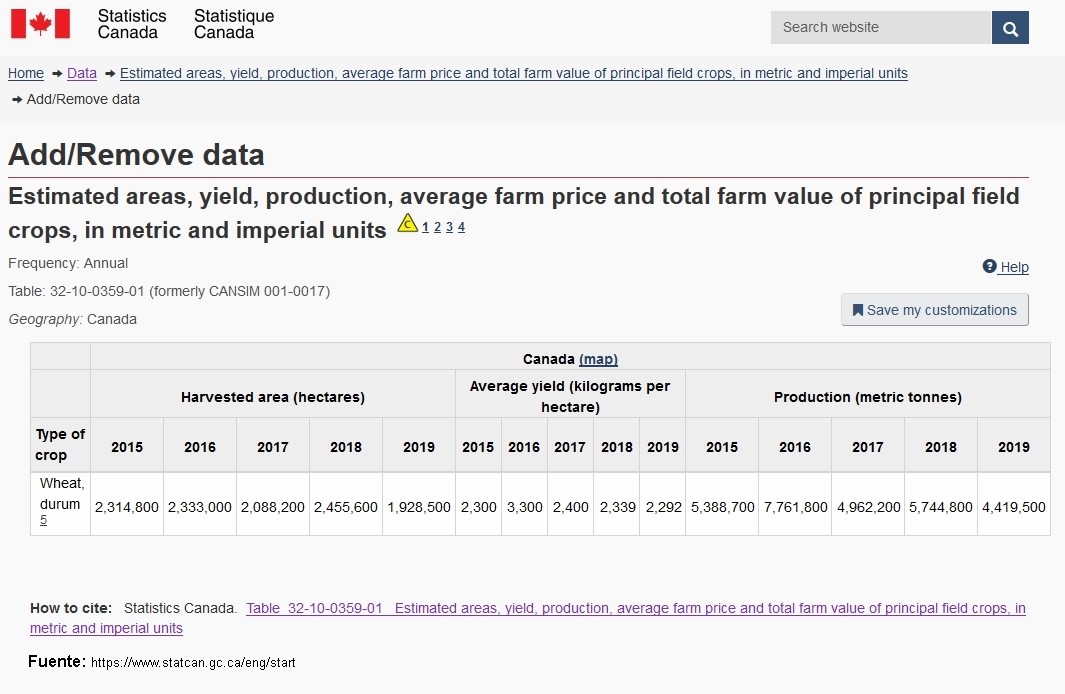Click the magnifier search button
Screen dimensions: 1065x694
[1010, 28]
